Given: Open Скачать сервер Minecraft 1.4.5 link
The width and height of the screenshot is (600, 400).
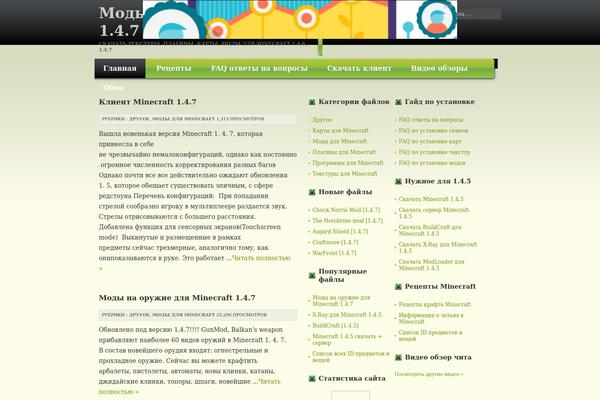Looking at the screenshot, I should pyautogui.click(x=434, y=213).
